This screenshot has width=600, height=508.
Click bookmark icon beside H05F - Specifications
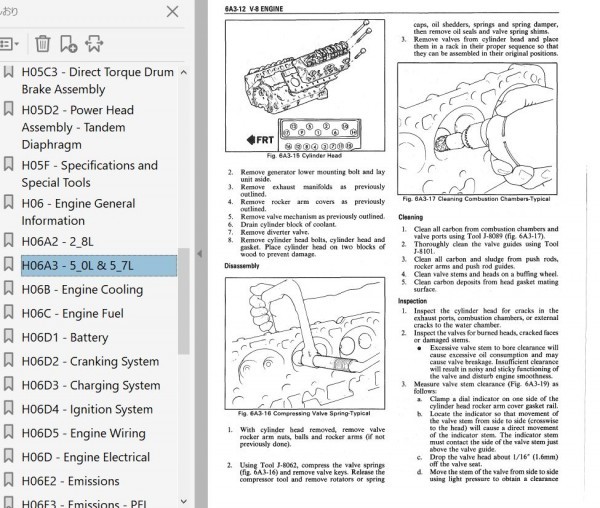(8, 164)
